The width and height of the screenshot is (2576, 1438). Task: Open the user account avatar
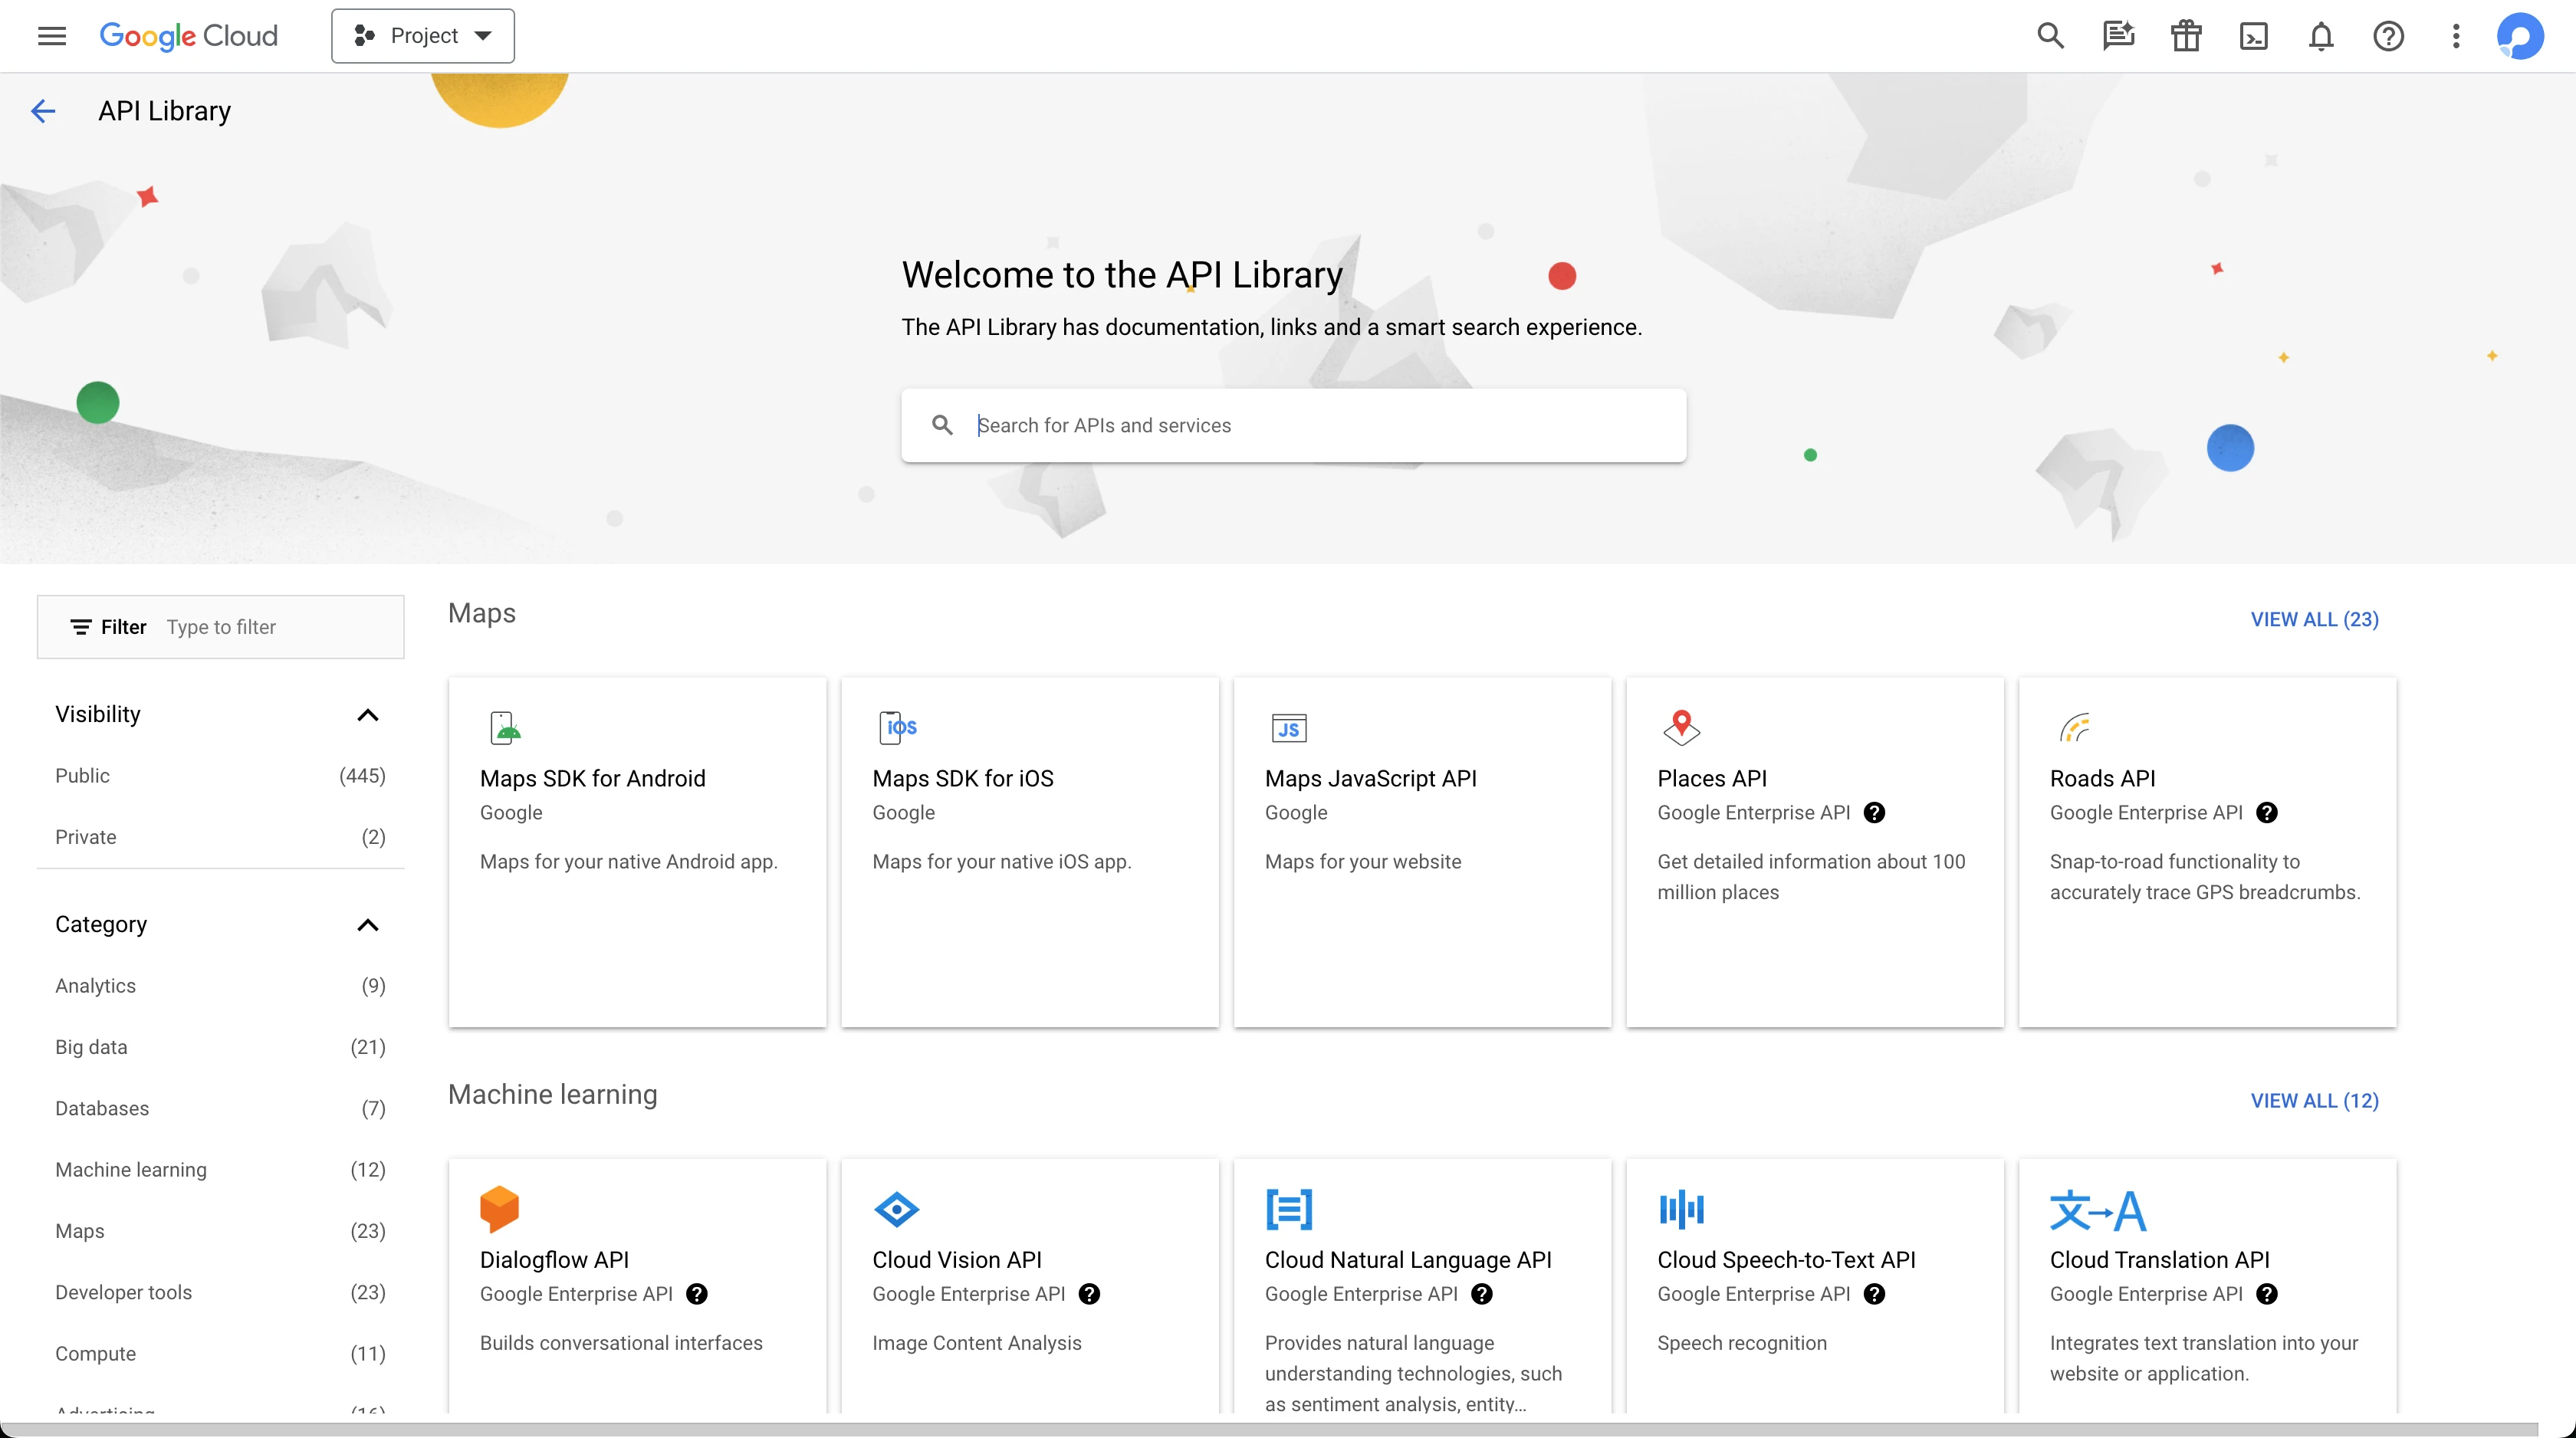click(x=2519, y=36)
